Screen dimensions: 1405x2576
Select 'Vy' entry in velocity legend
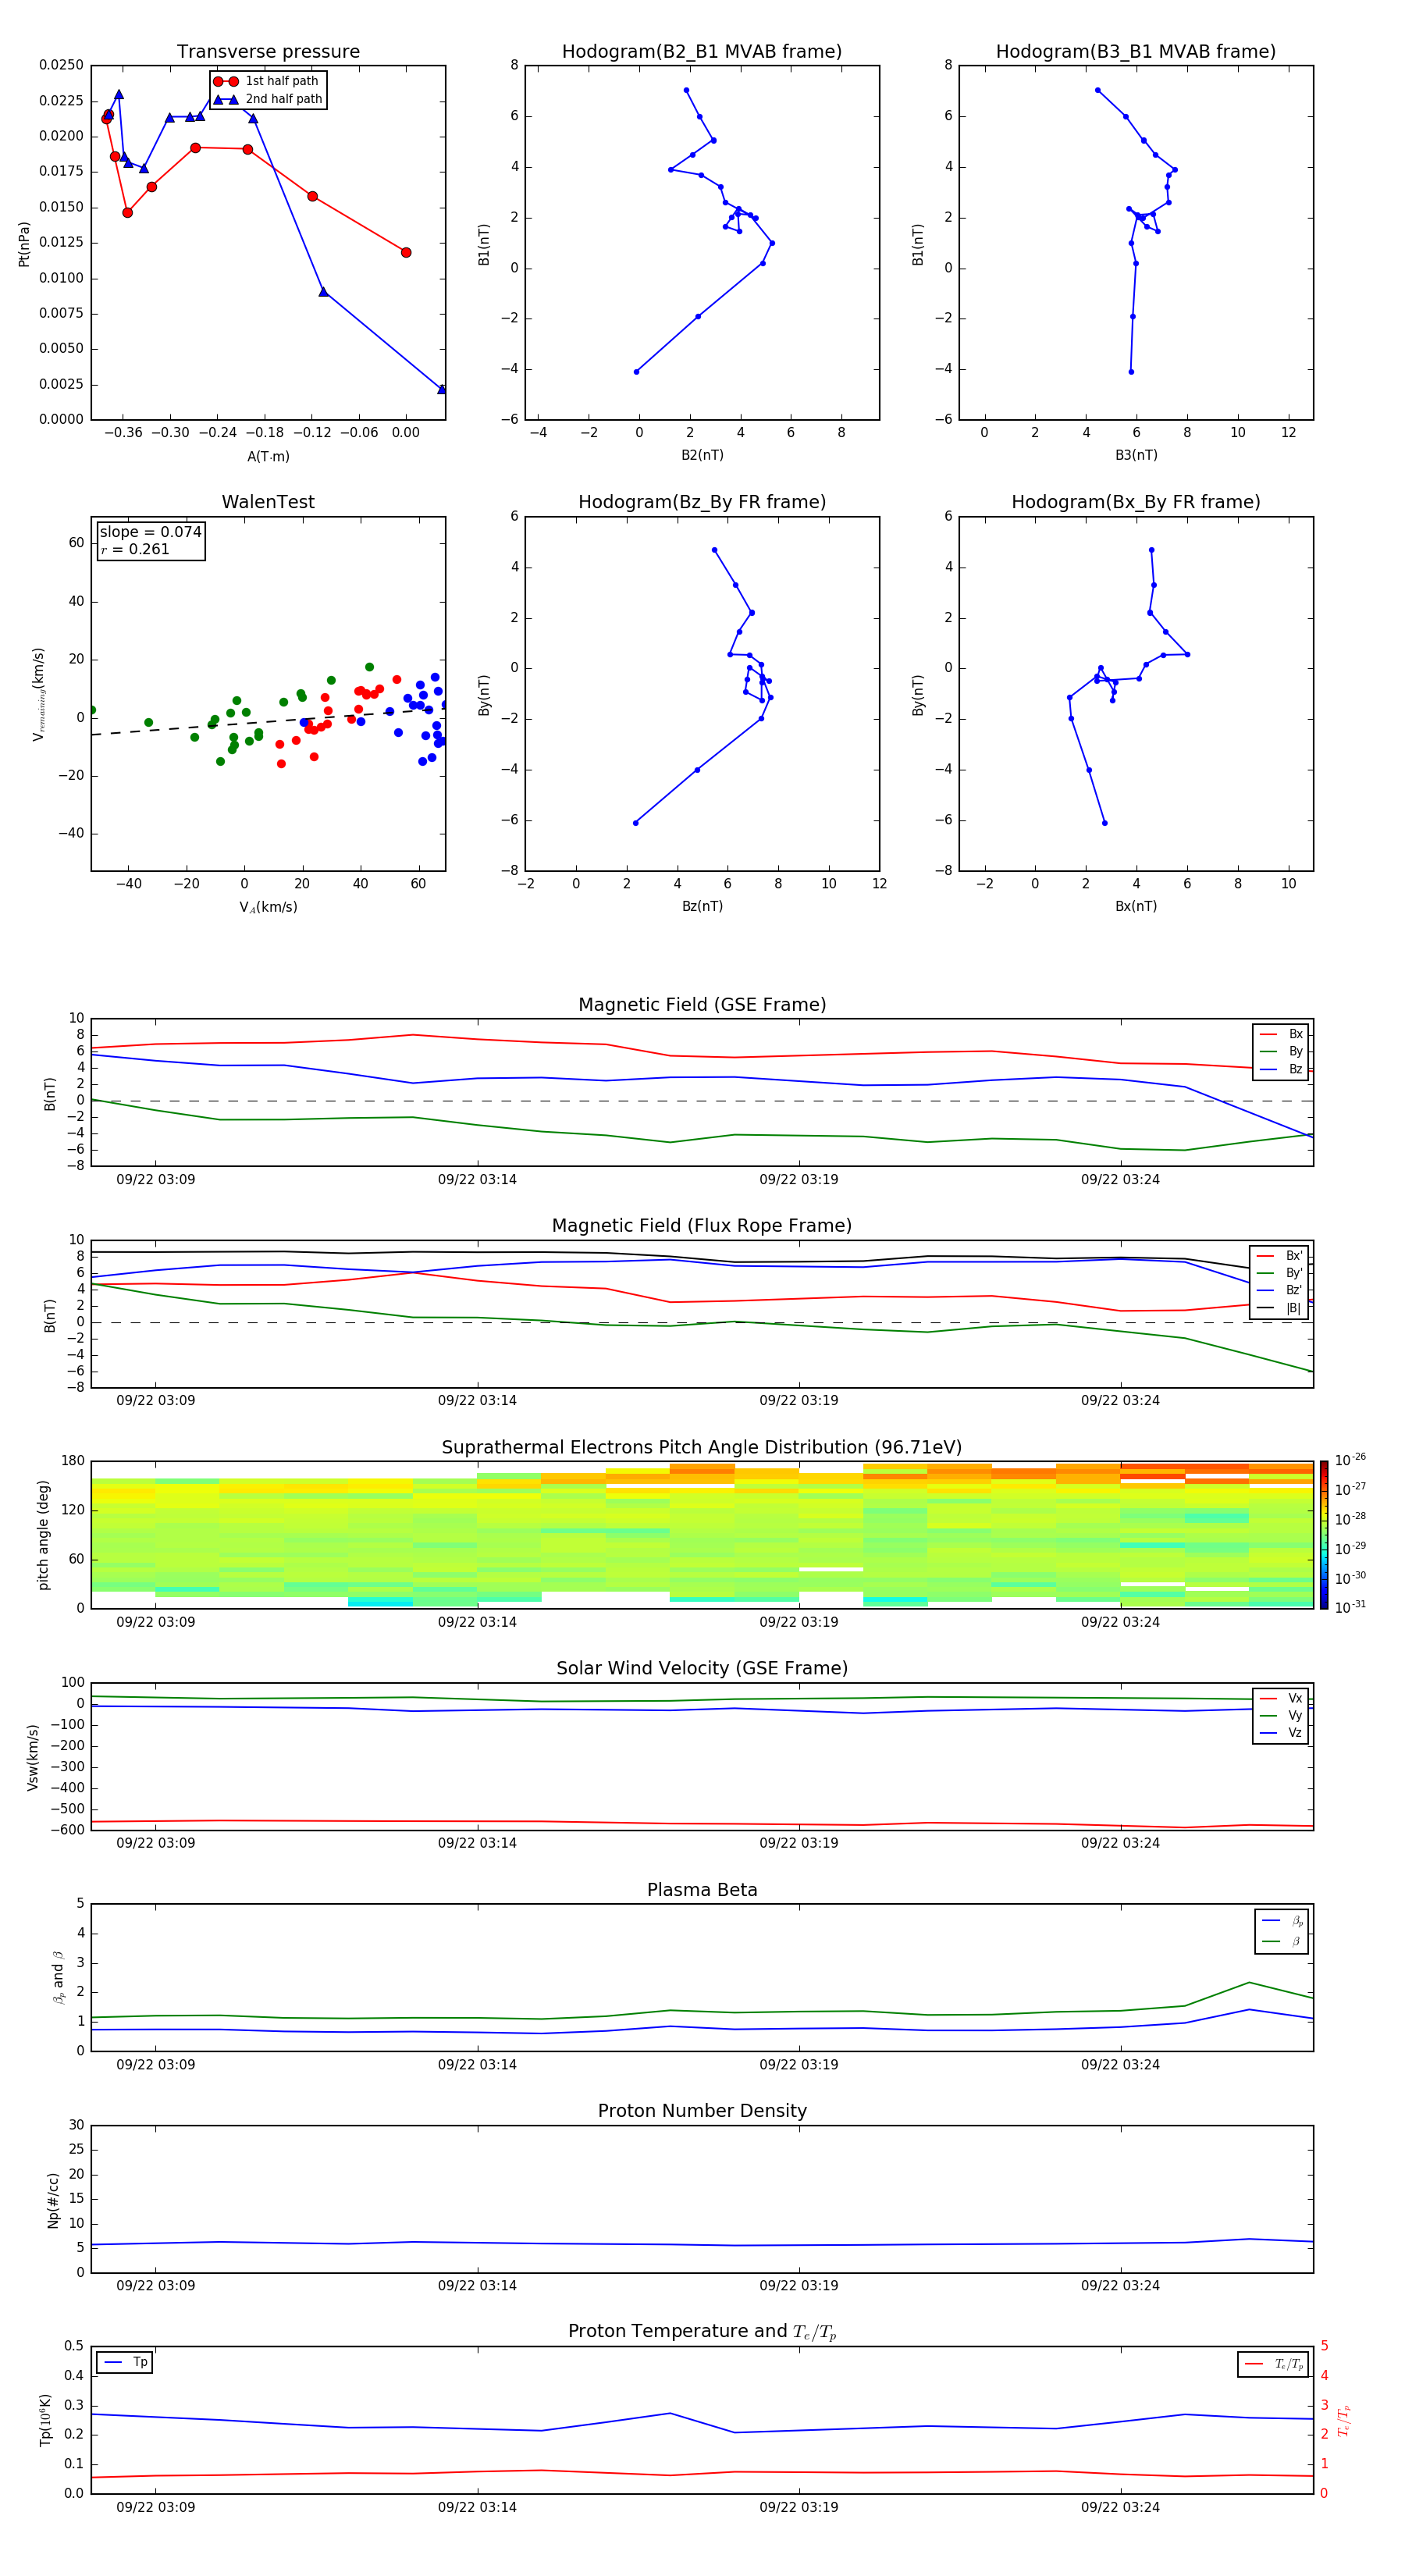pos(1281,1716)
